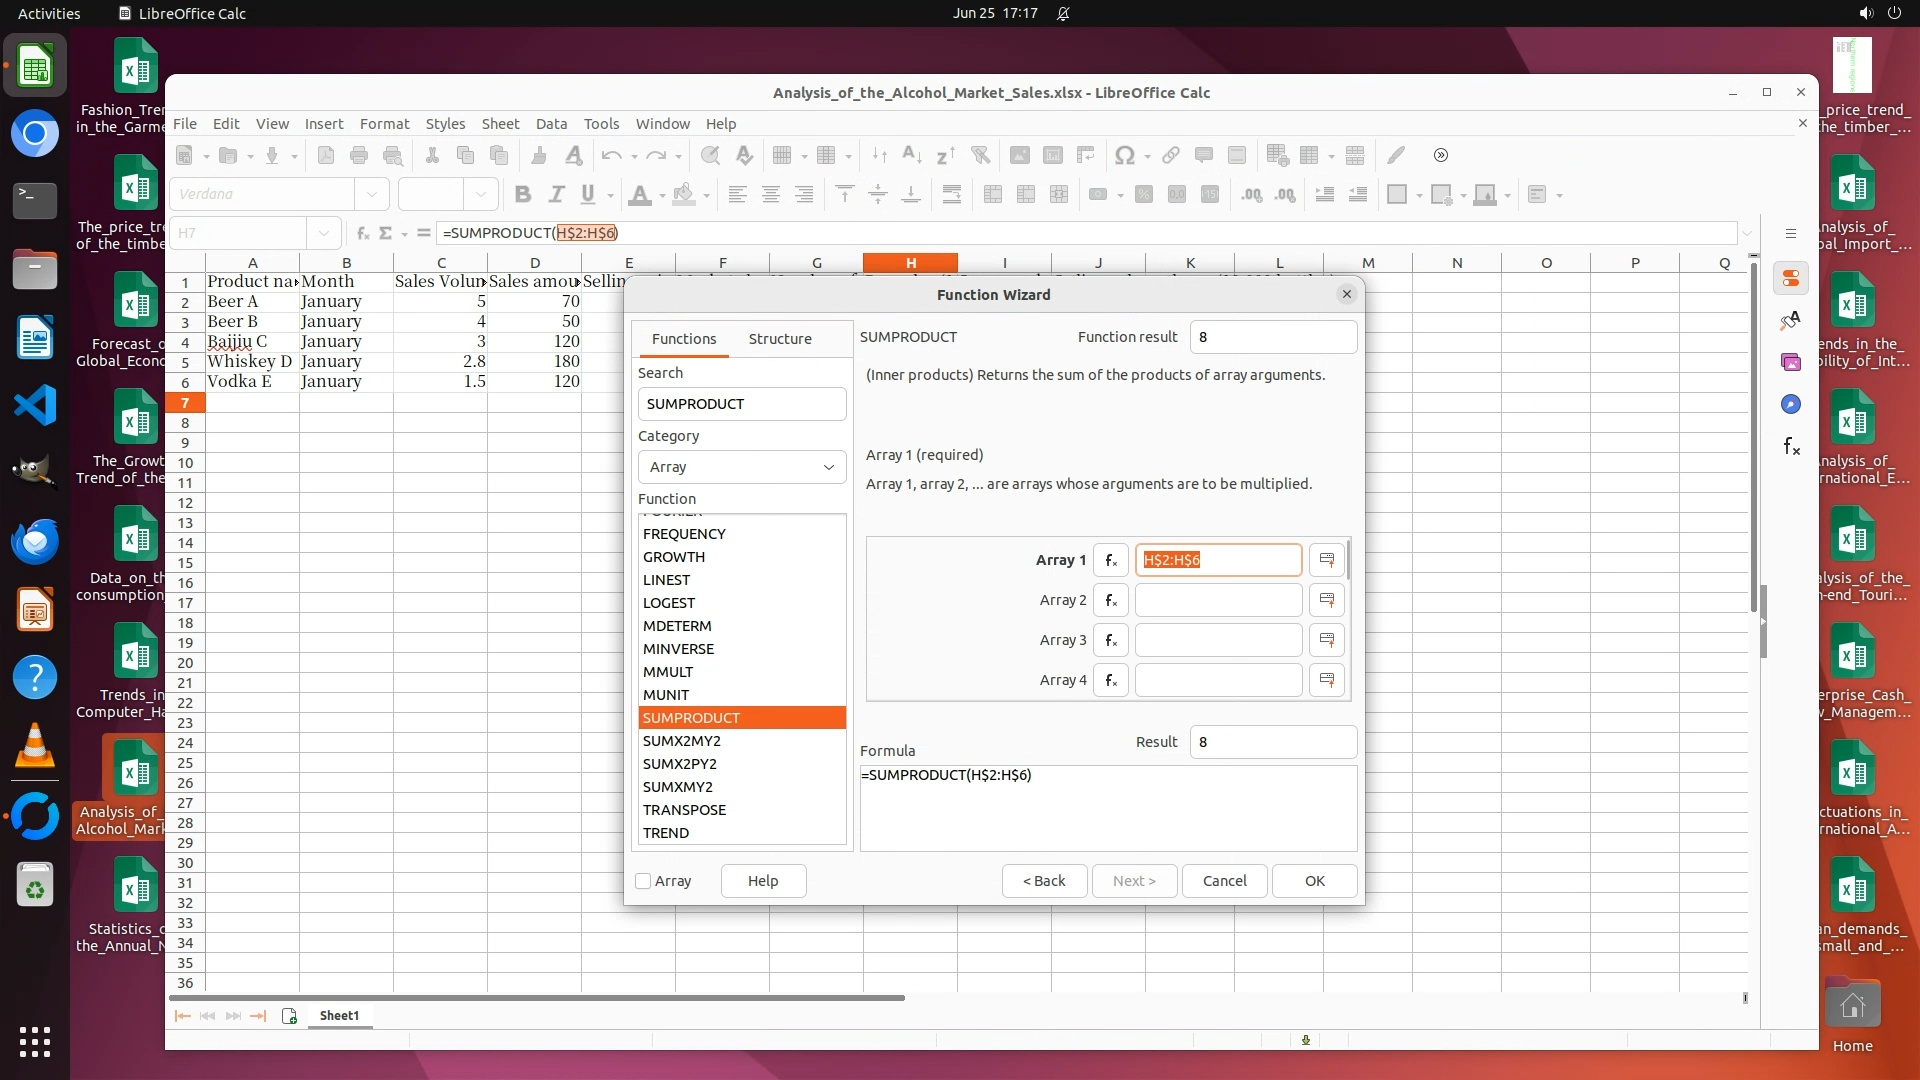Open the sidebar Properties panel icon
Image resolution: width=1920 pixels, height=1080 pixels.
(1791, 278)
